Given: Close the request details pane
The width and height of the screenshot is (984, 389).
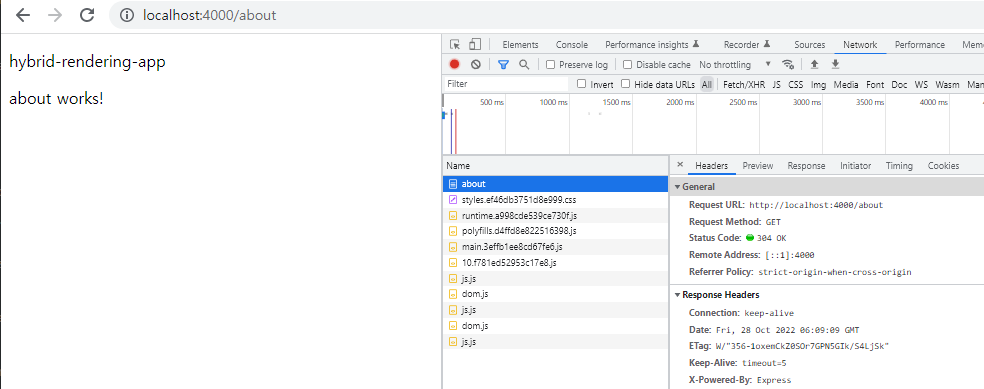Looking at the screenshot, I should point(680,165).
